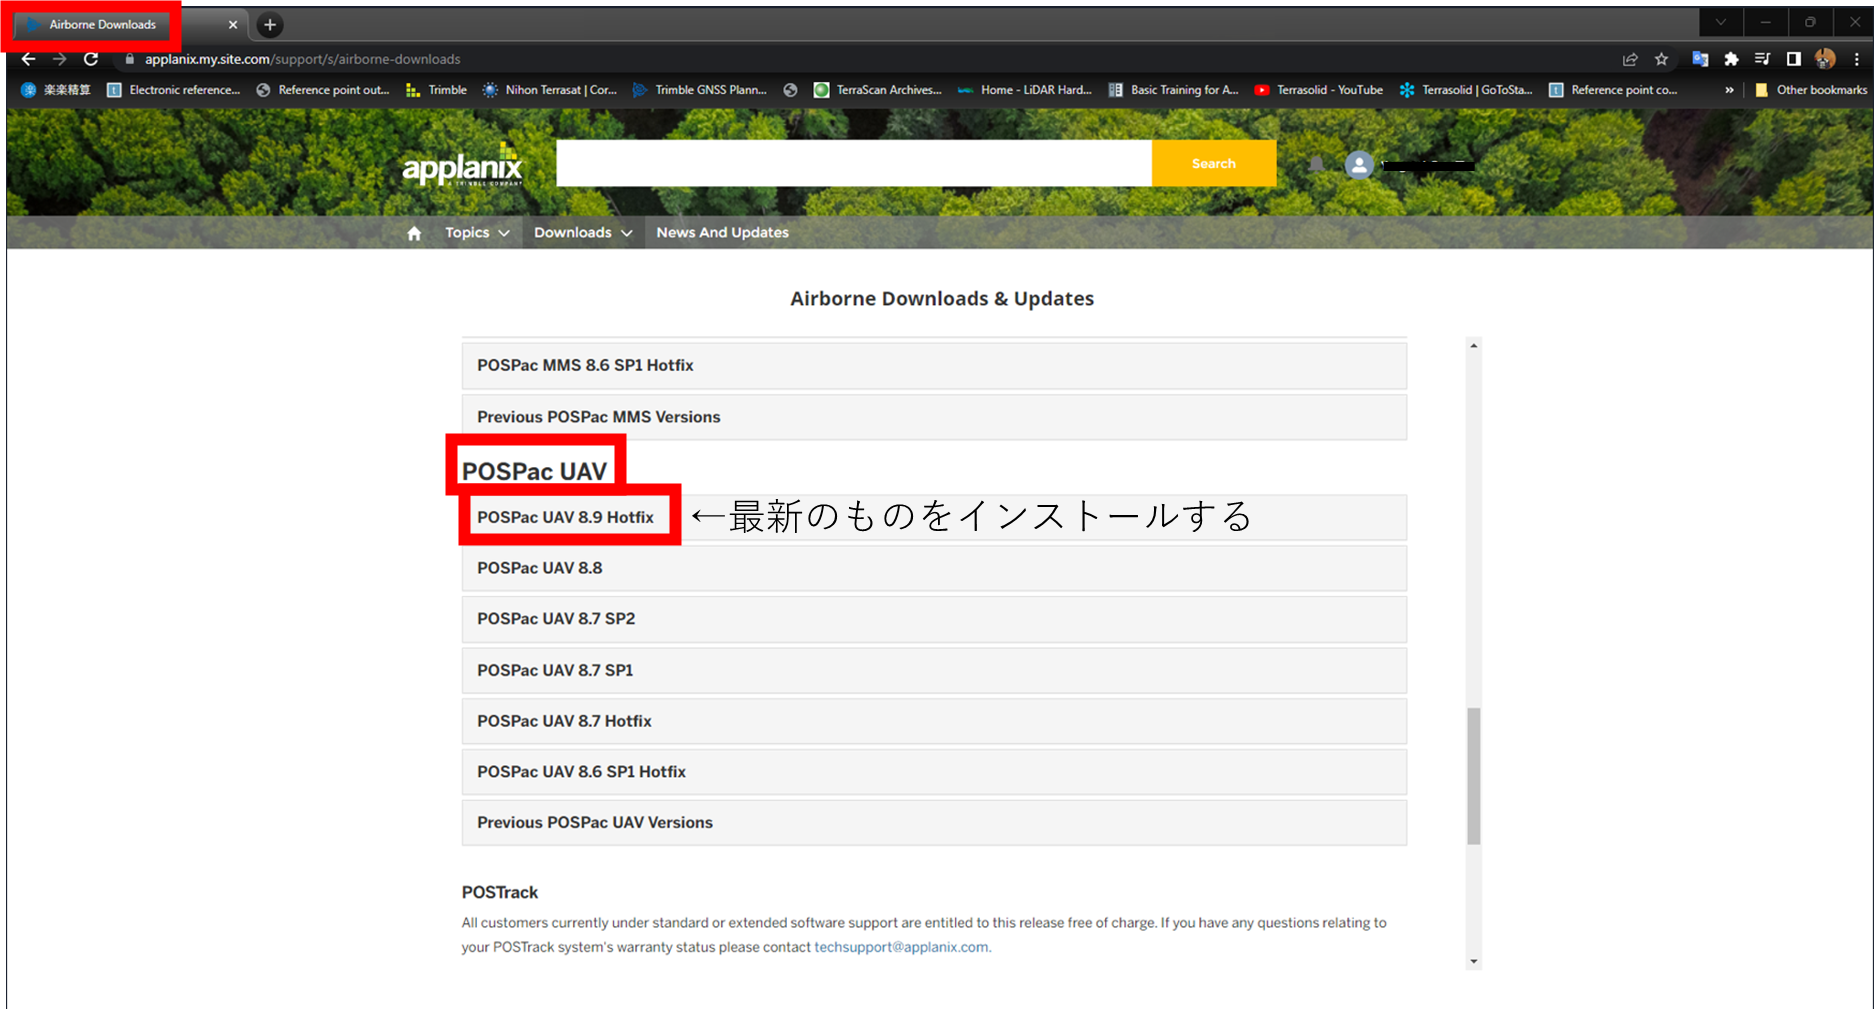The width and height of the screenshot is (1874, 1009).
Task: Open the media control toolbar icon
Action: click(1762, 59)
